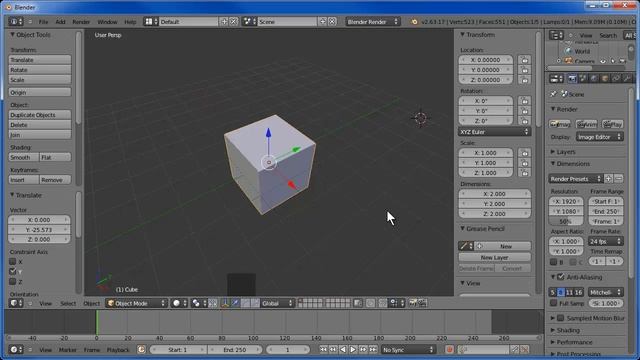This screenshot has height=360, width=640.
Task: Jump to the start frame
Action: tap(323, 350)
